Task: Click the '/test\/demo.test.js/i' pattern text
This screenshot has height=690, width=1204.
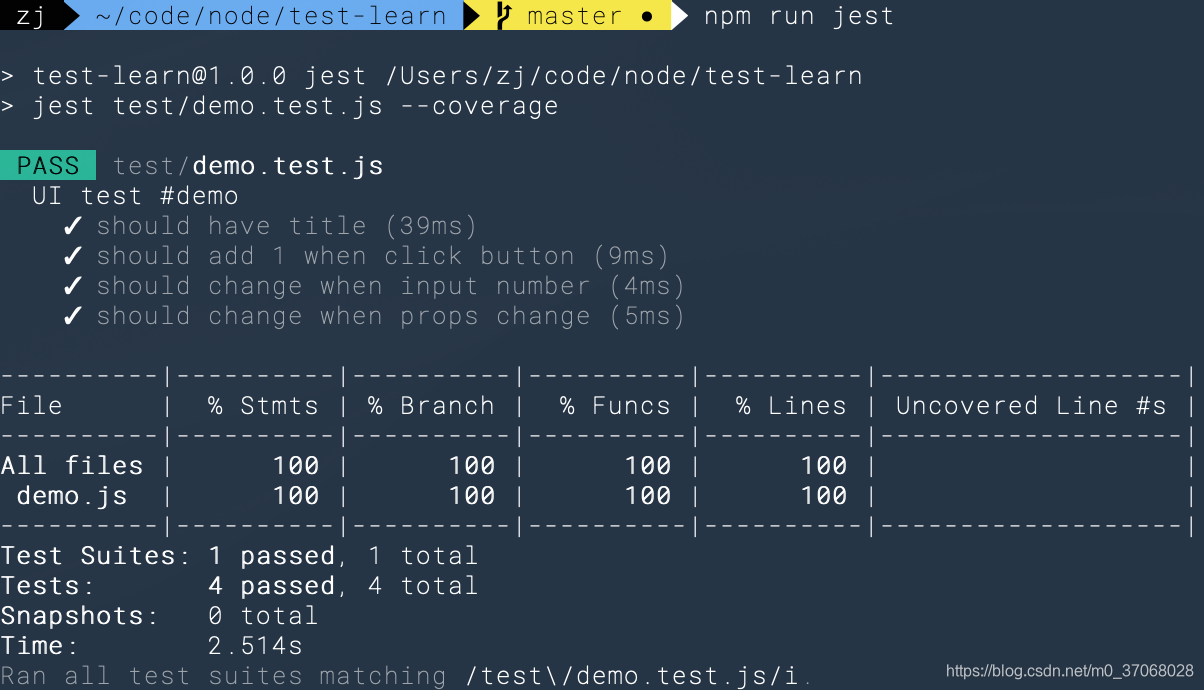Action: pyautogui.click(x=633, y=676)
